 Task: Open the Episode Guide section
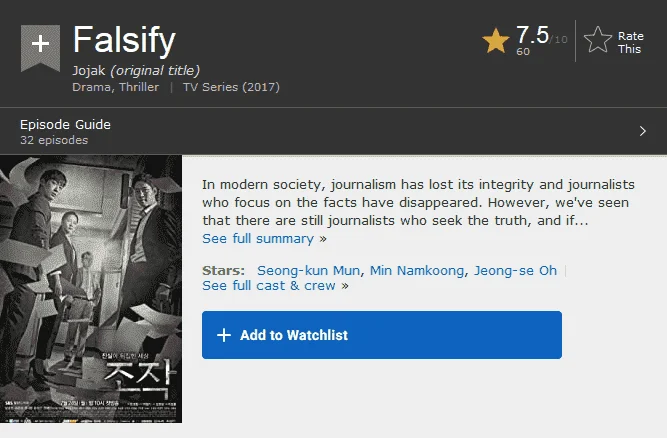pos(65,125)
